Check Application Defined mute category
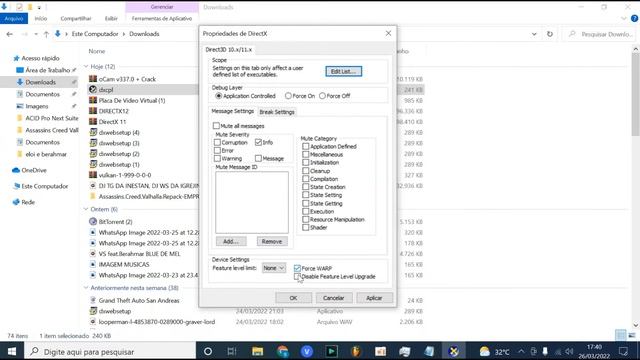Image resolution: width=640 pixels, height=360 pixels. [305, 146]
